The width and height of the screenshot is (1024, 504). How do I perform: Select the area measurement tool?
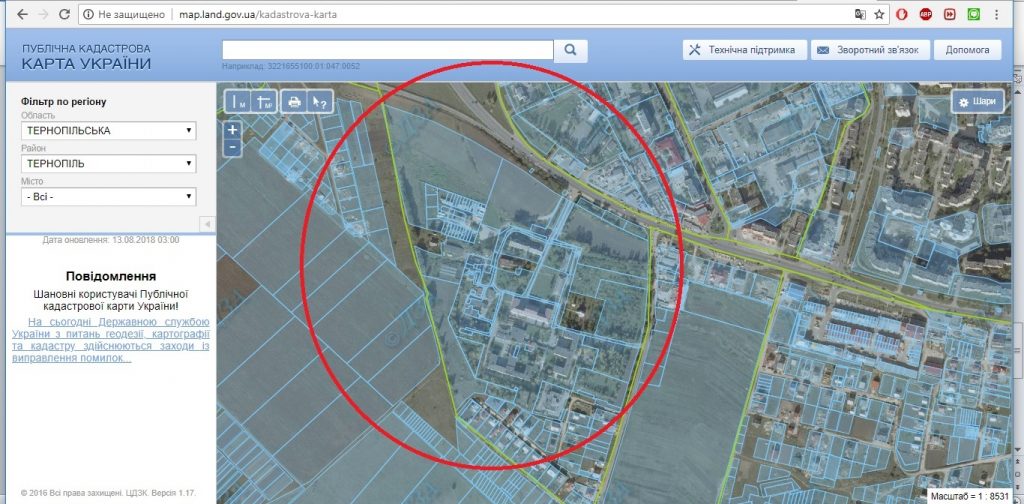264,101
